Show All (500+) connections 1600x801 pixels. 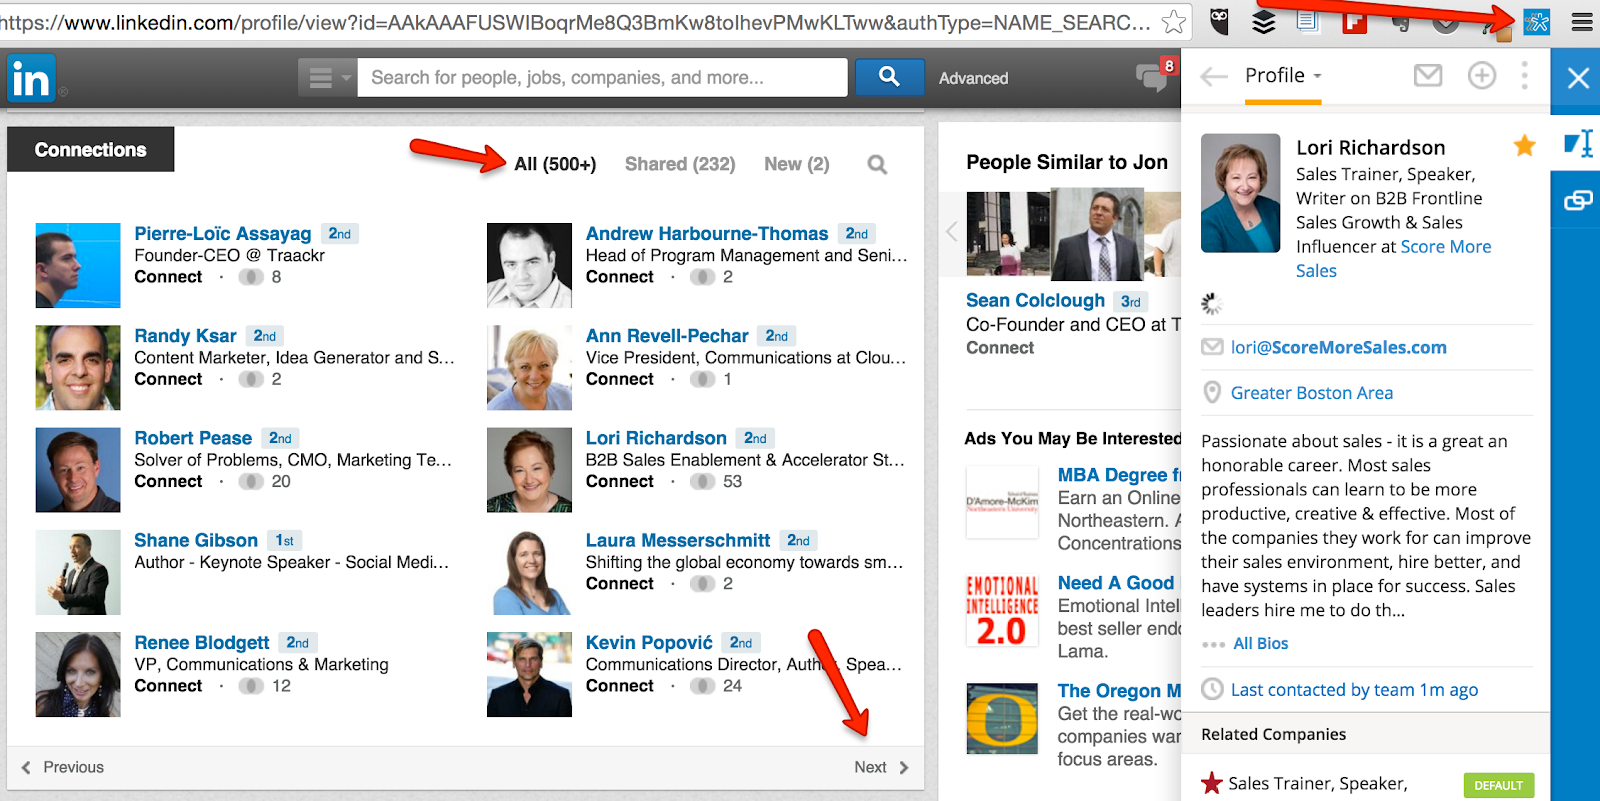pos(555,164)
